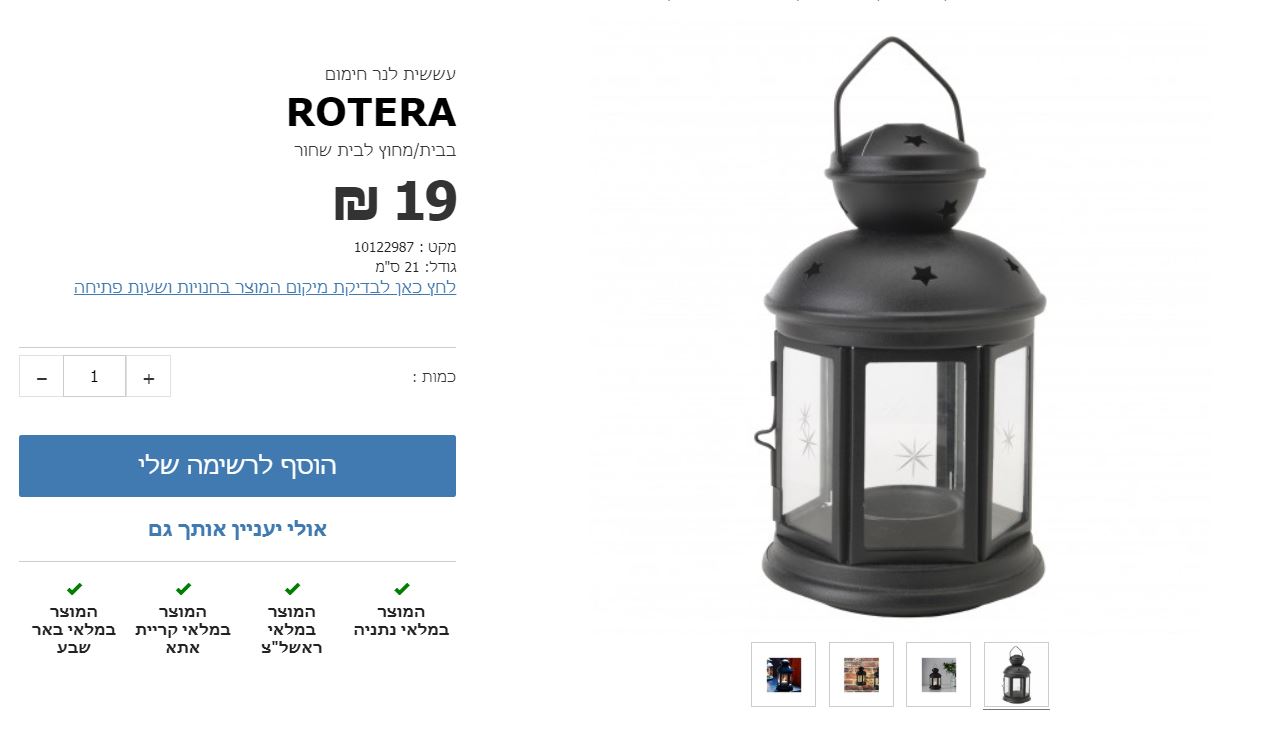
Task: Click the ROTERA product title
Action: pyautogui.click(x=371, y=112)
